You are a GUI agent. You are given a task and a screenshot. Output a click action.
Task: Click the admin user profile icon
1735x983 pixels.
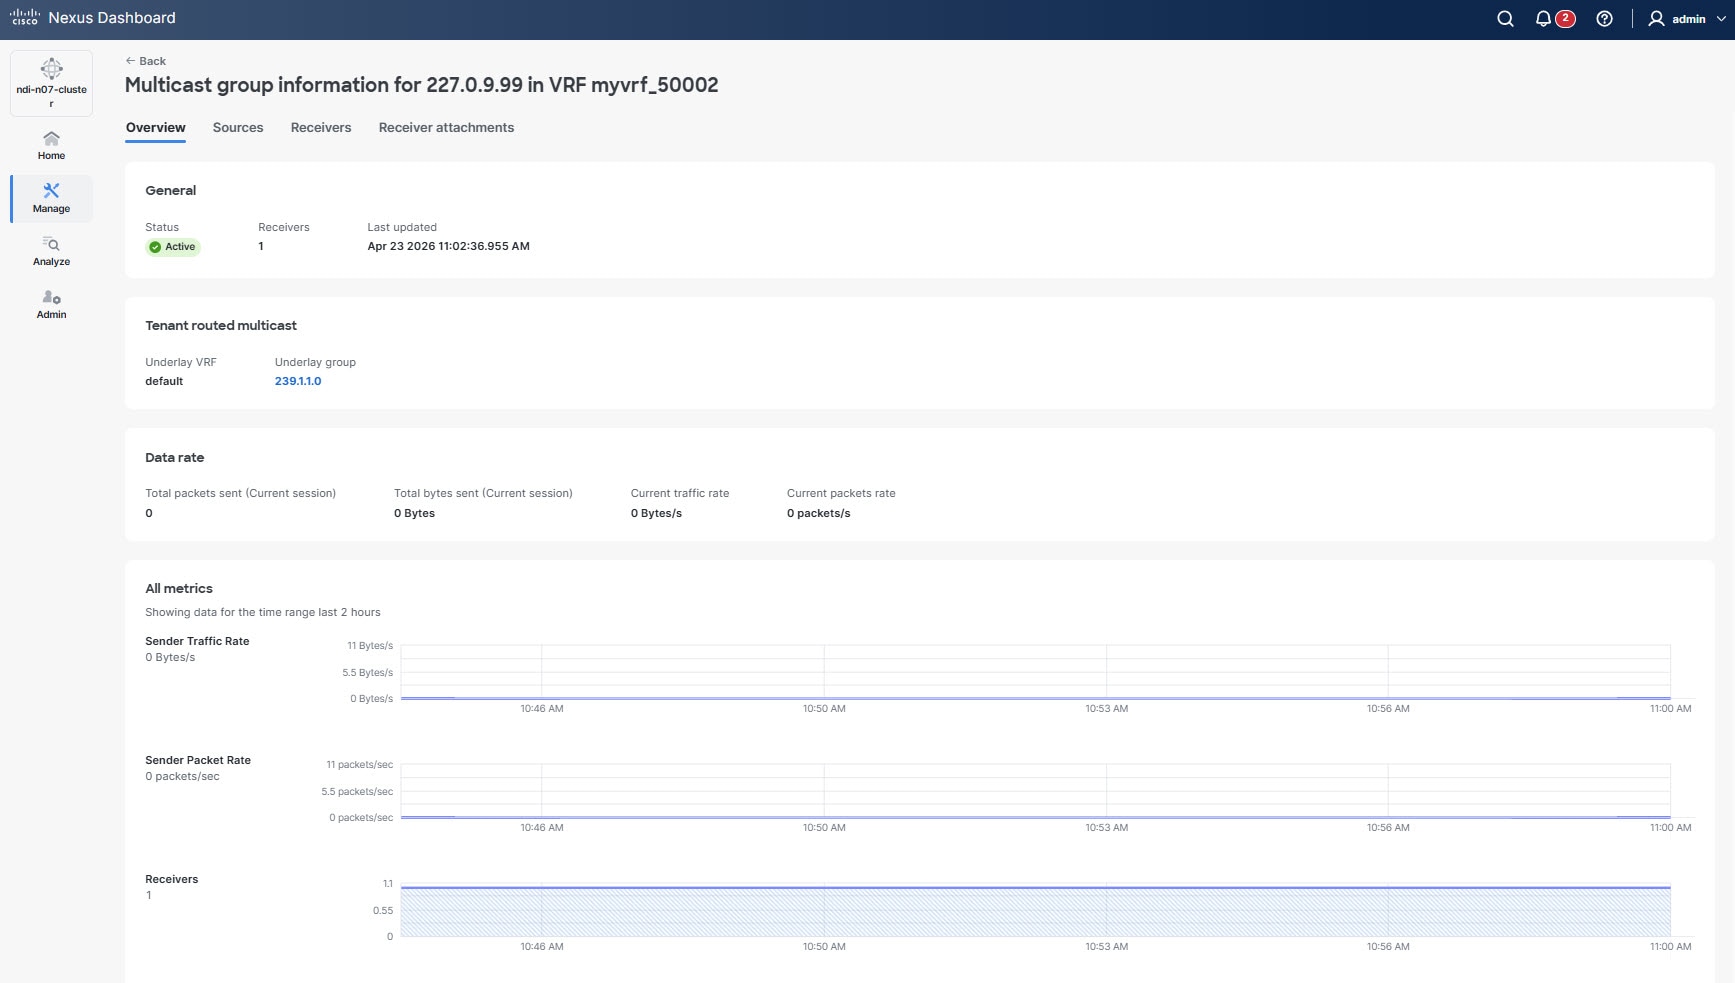click(x=1656, y=19)
